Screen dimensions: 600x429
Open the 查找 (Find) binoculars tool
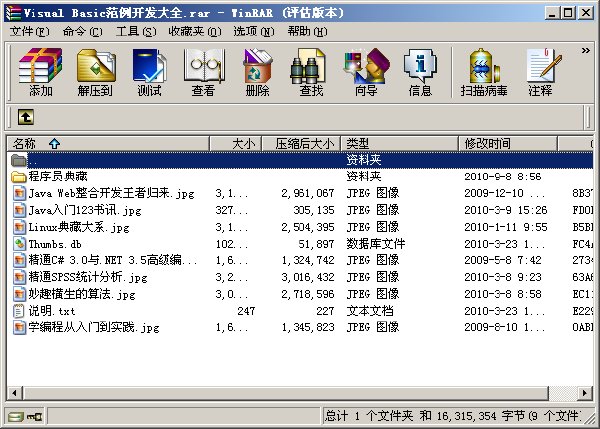311,72
